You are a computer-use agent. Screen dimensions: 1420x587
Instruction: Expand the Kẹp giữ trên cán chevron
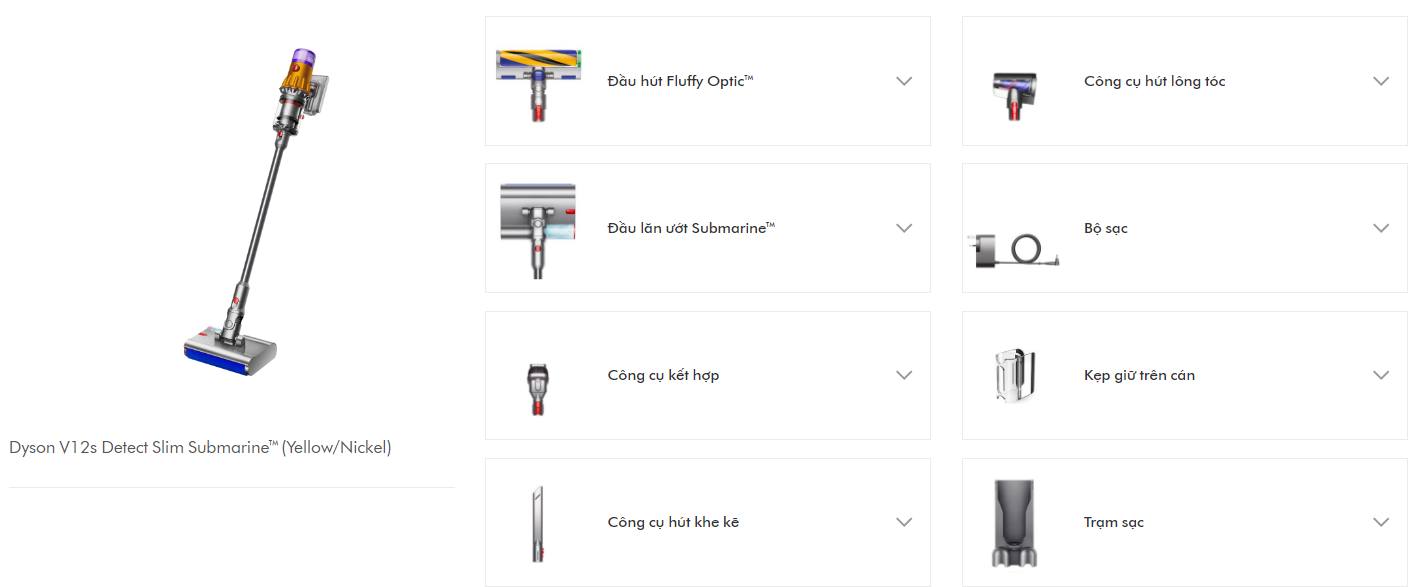[1381, 375]
